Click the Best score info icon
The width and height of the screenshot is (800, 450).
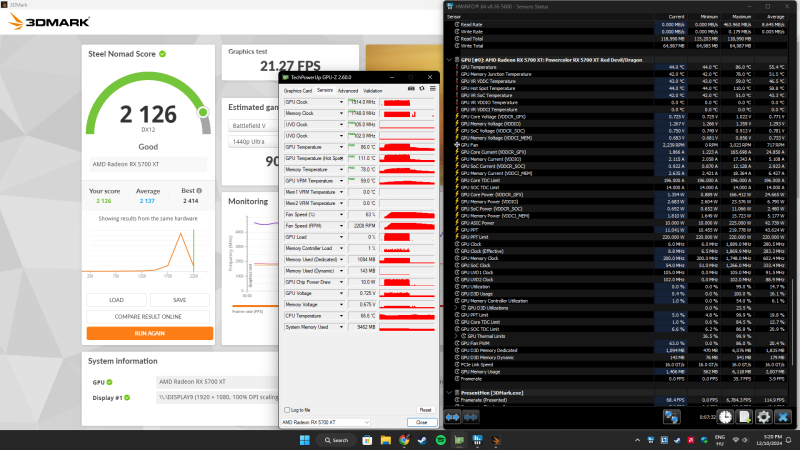199,191
